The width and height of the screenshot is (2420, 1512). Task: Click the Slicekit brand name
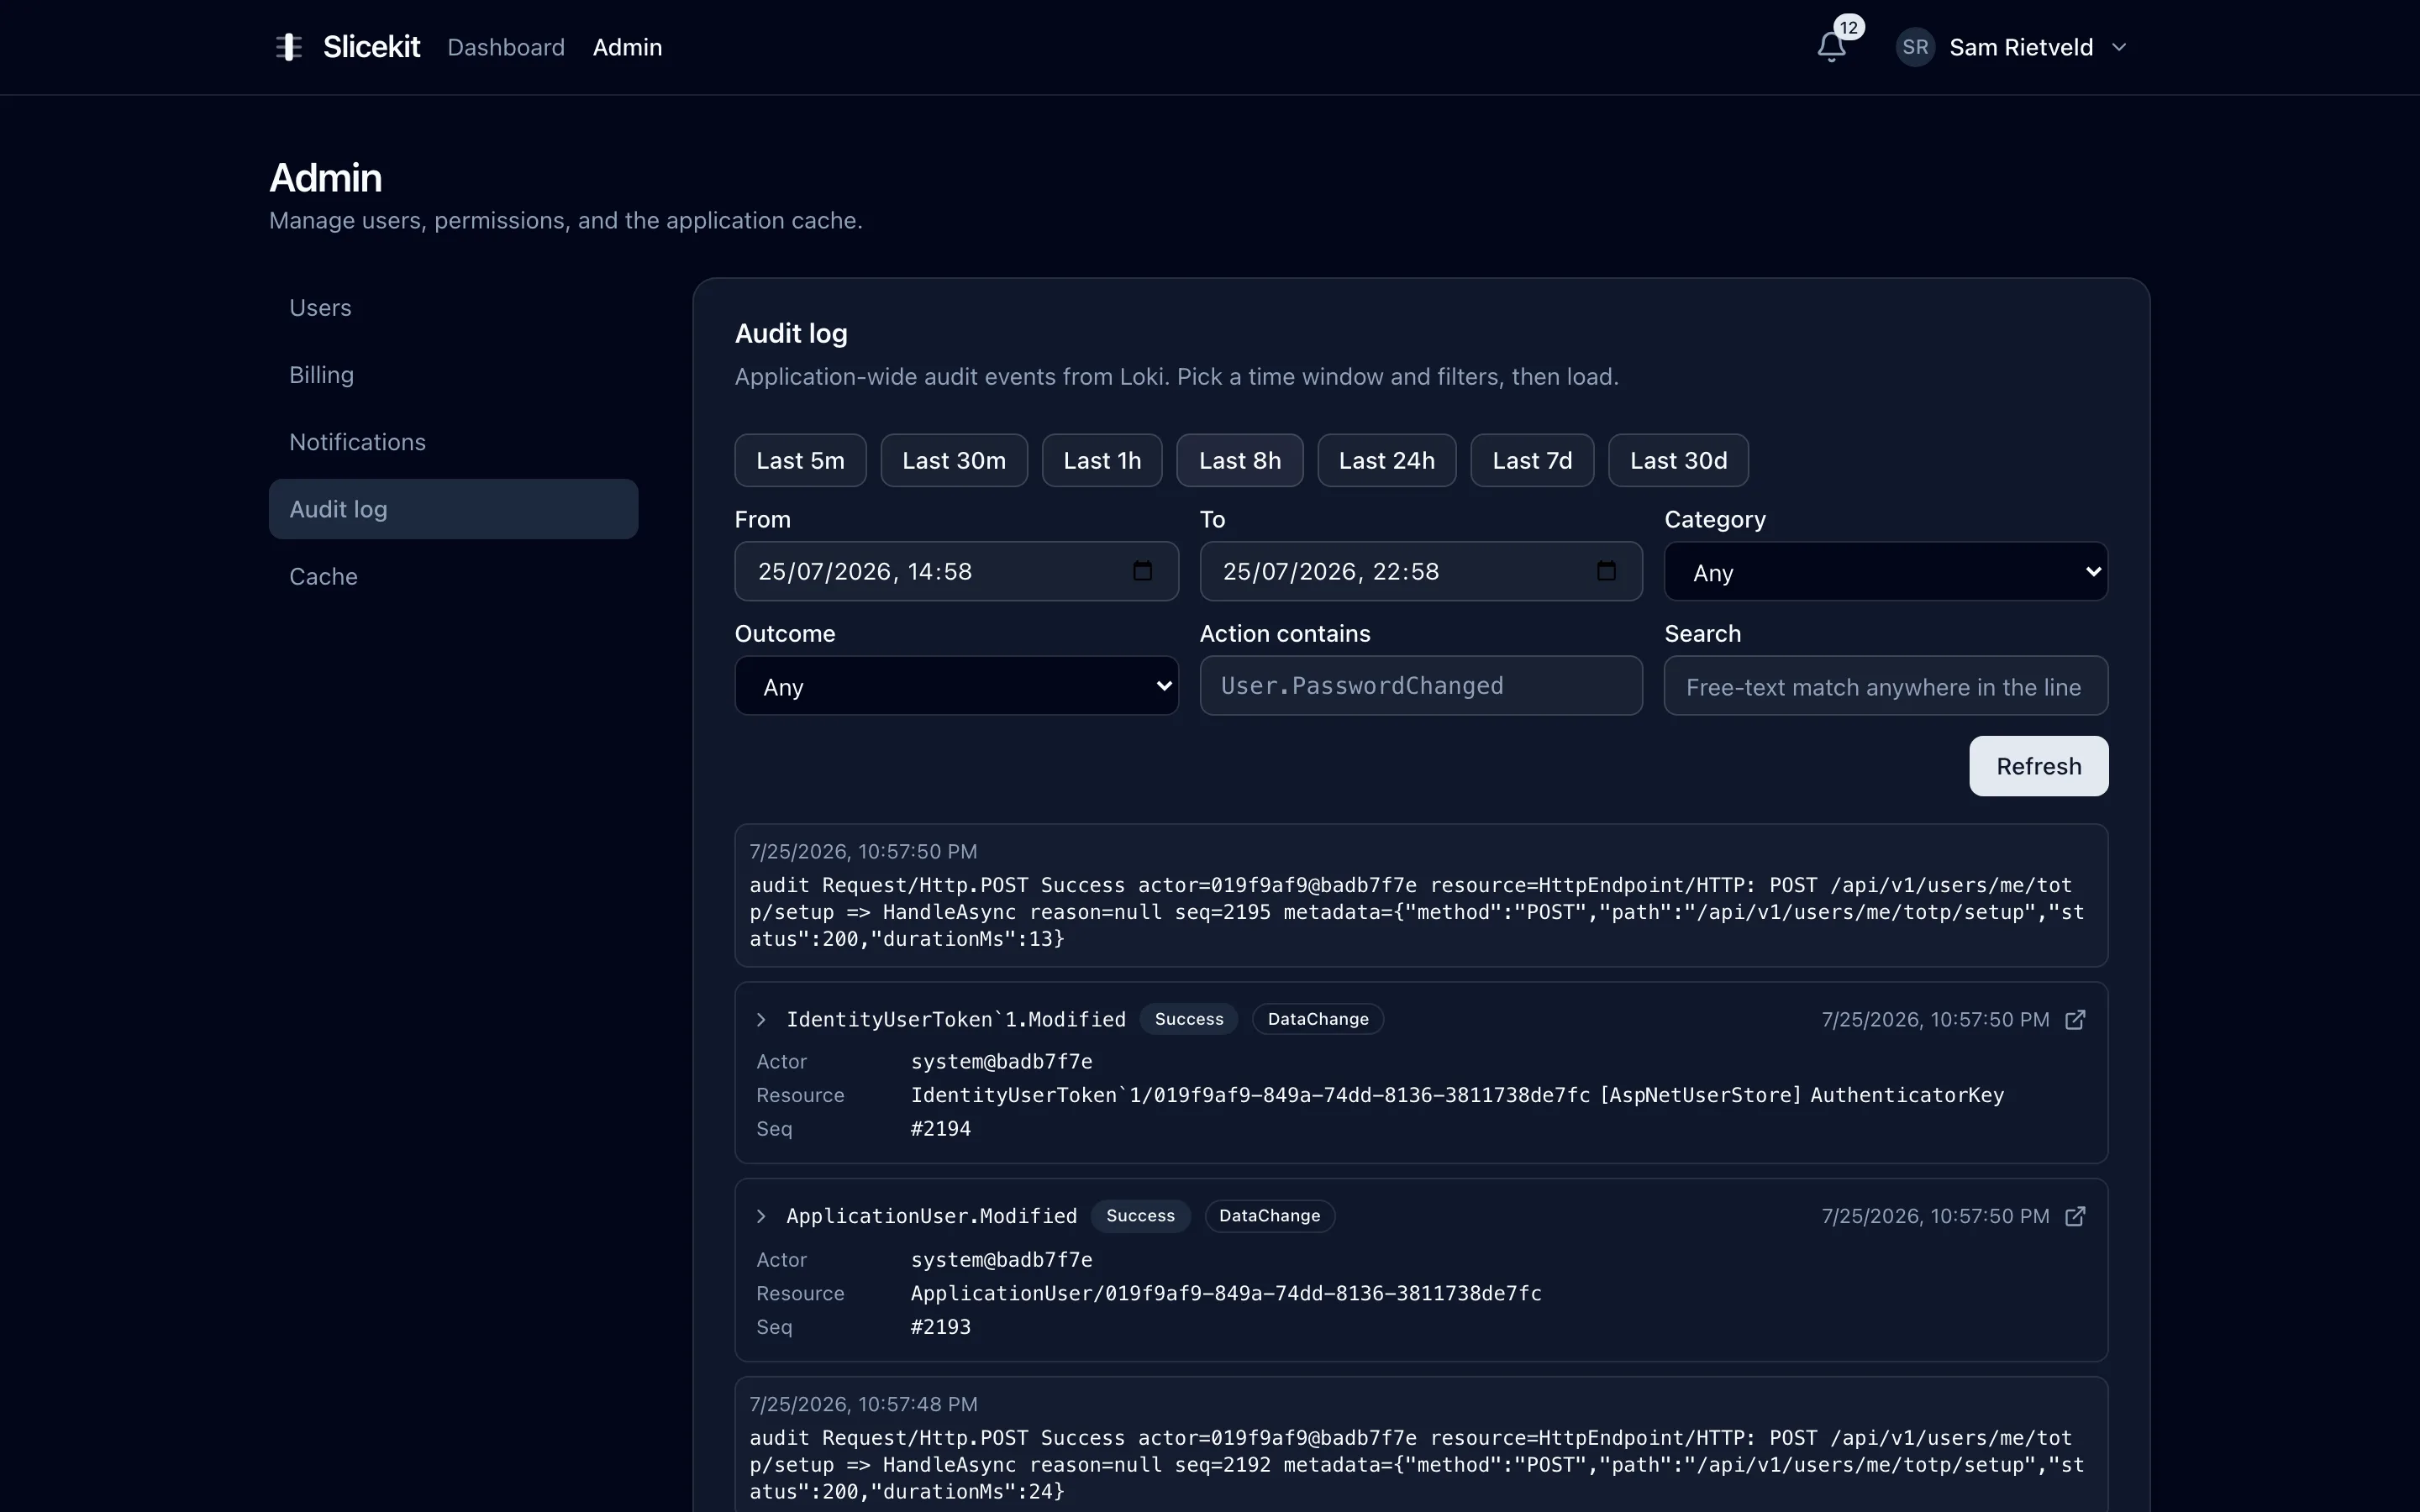point(371,47)
